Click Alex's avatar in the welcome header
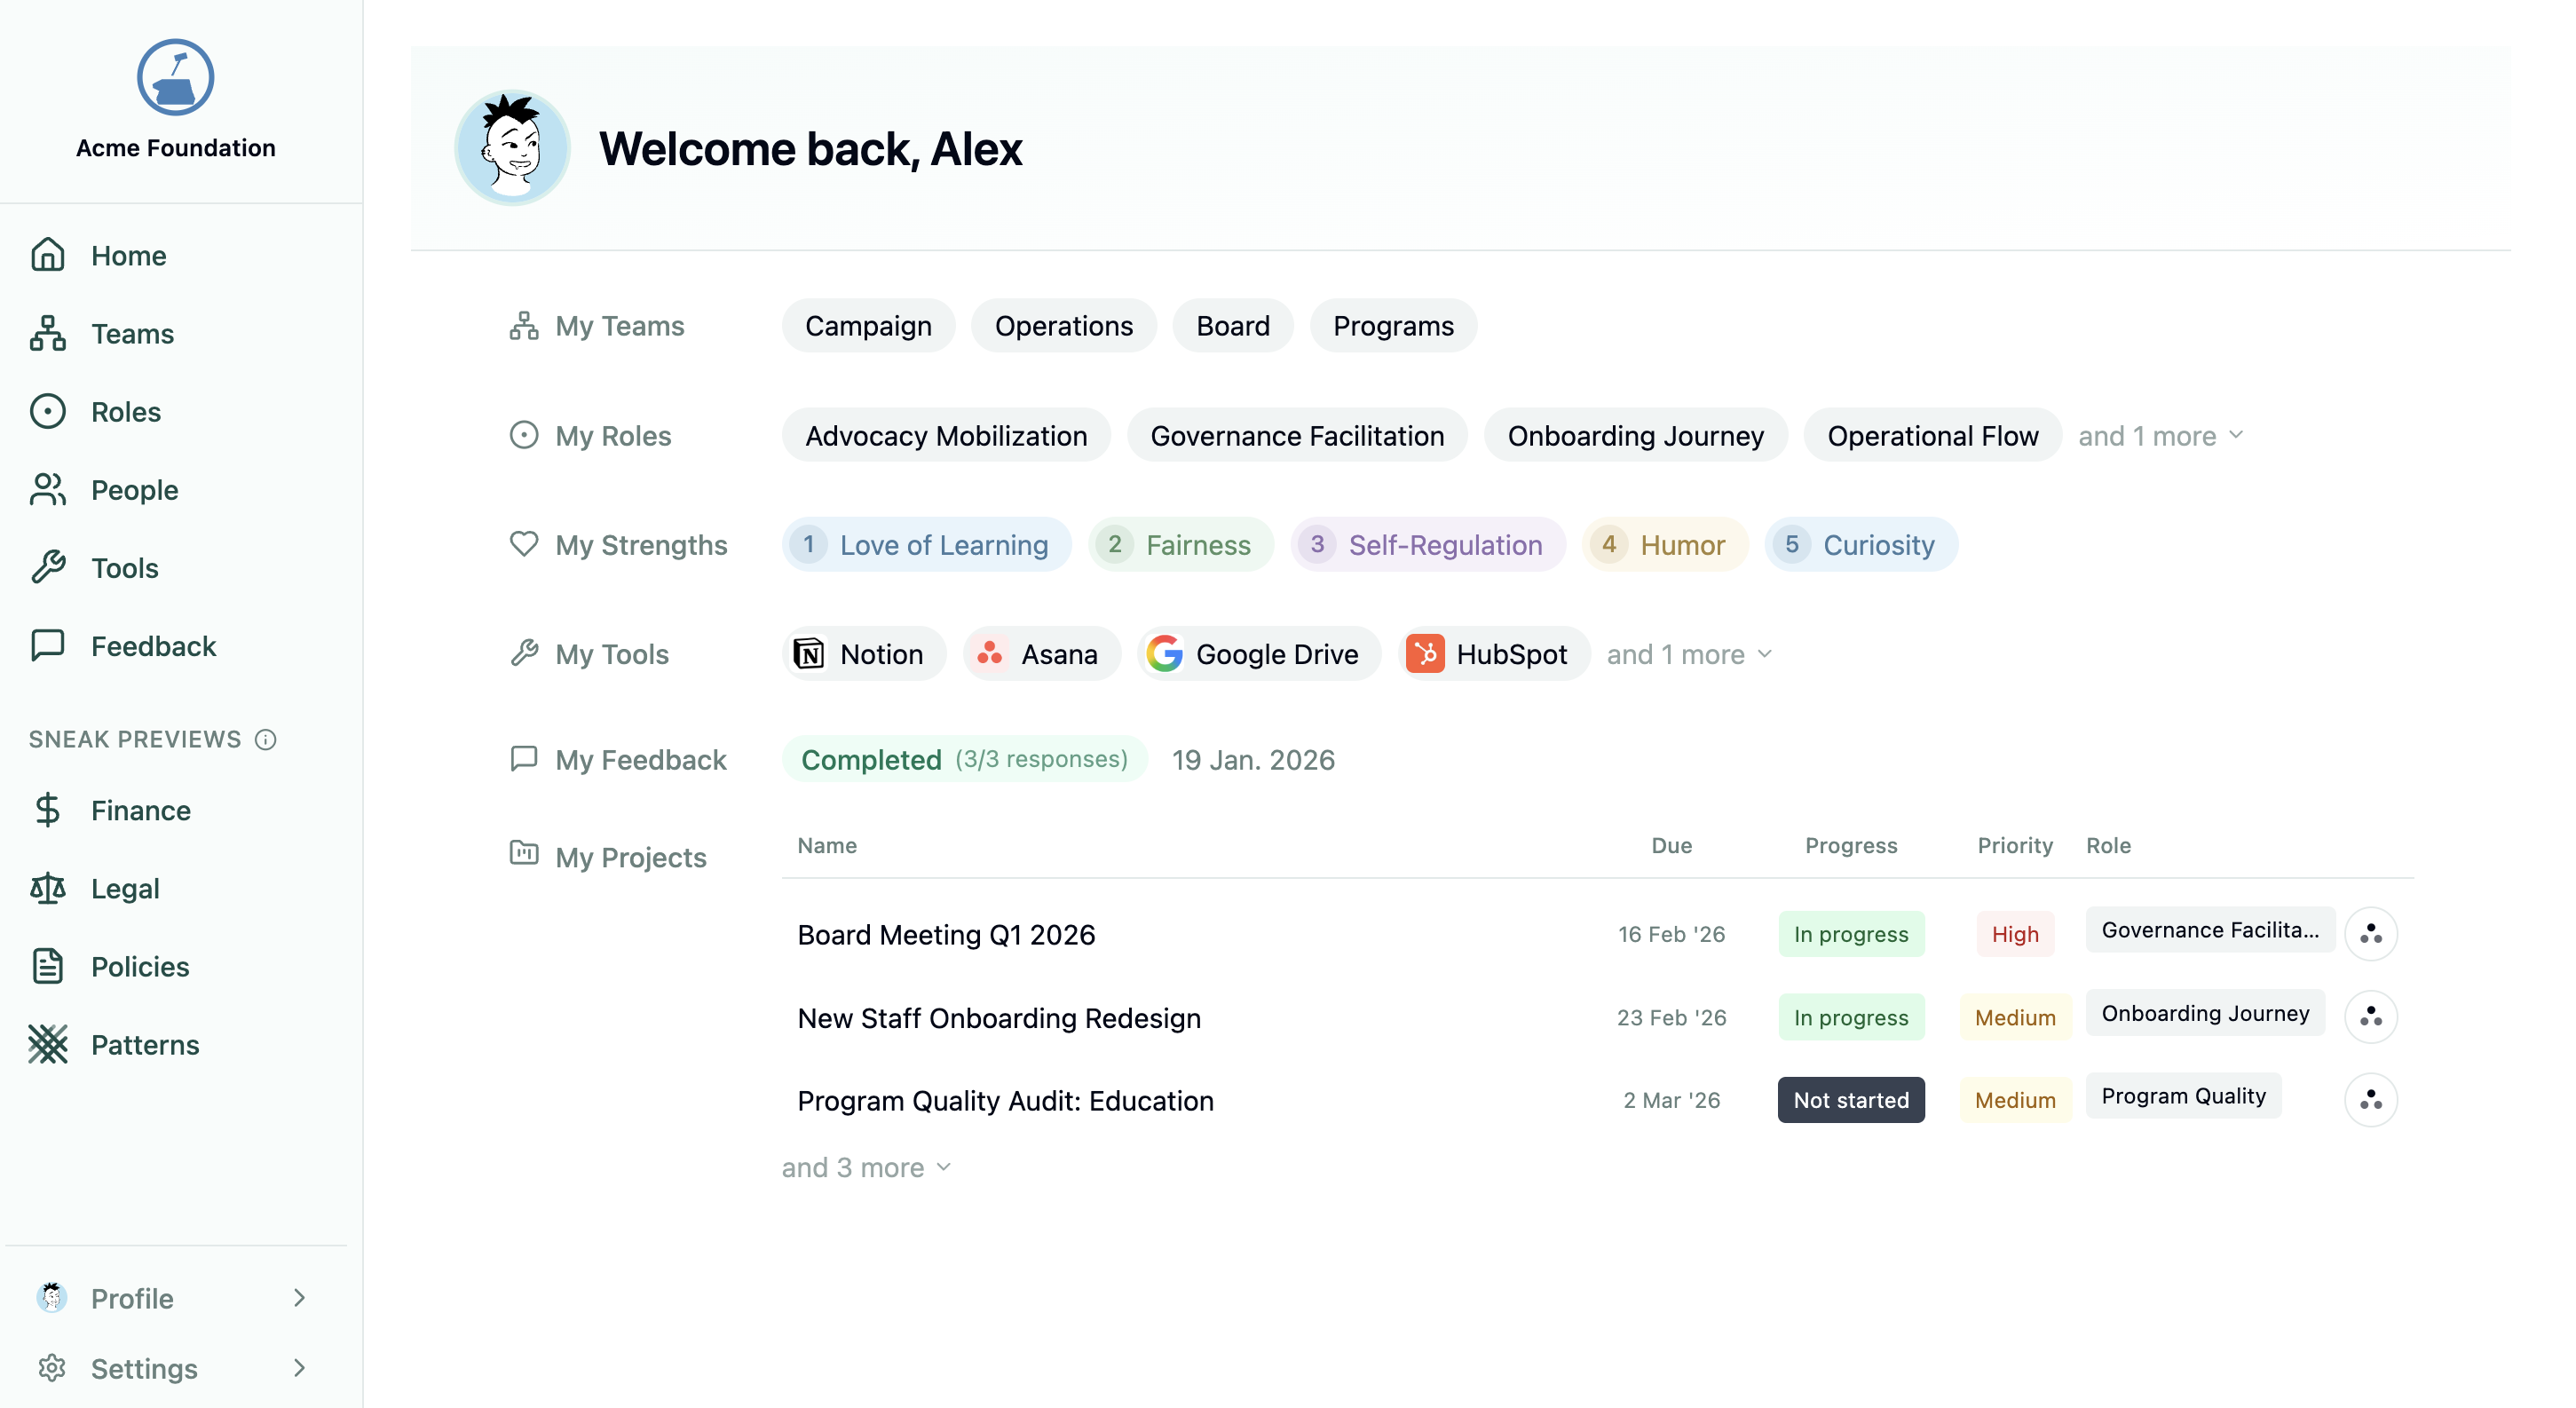 coord(512,148)
